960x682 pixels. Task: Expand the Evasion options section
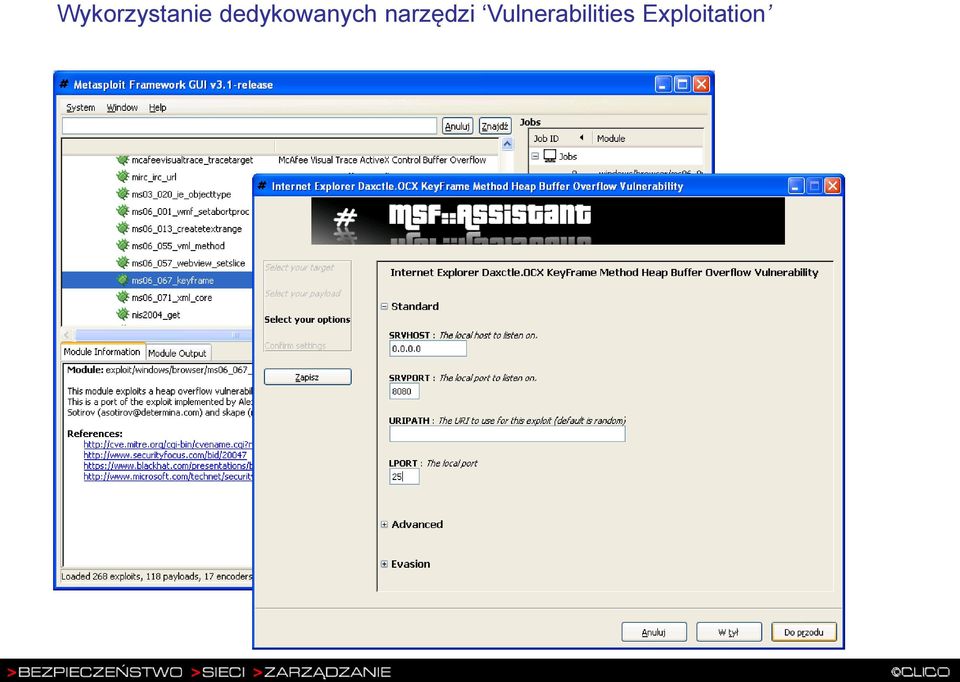tap(384, 564)
